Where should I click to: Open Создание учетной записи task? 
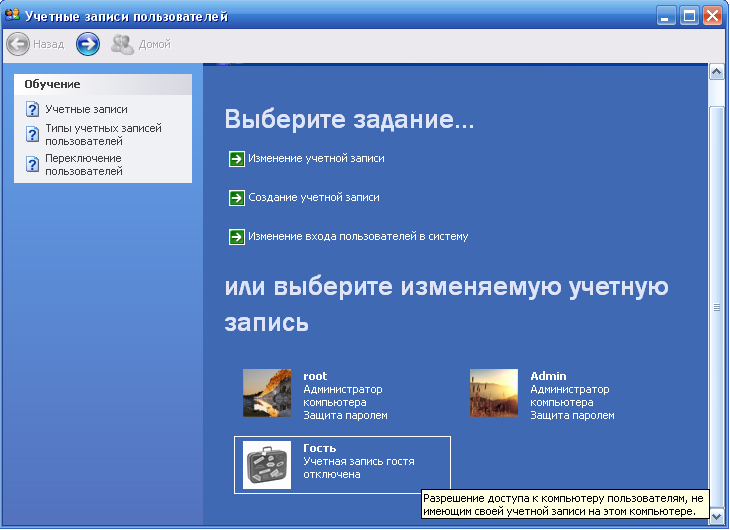[314, 197]
